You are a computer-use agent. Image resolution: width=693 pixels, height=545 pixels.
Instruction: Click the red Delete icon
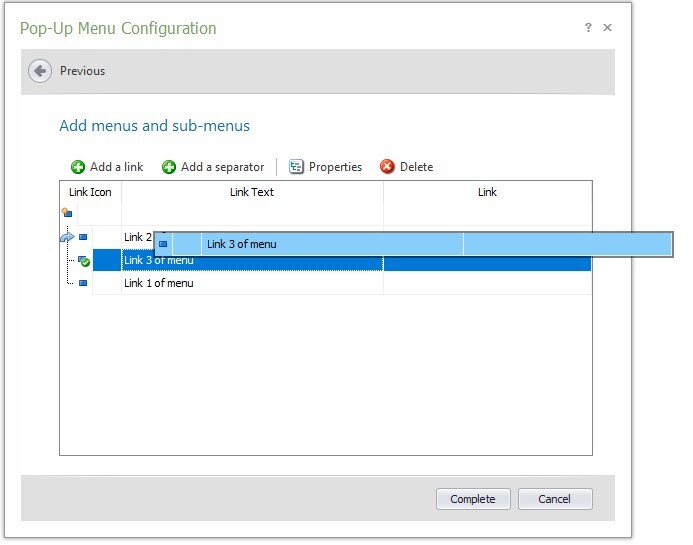tap(388, 167)
